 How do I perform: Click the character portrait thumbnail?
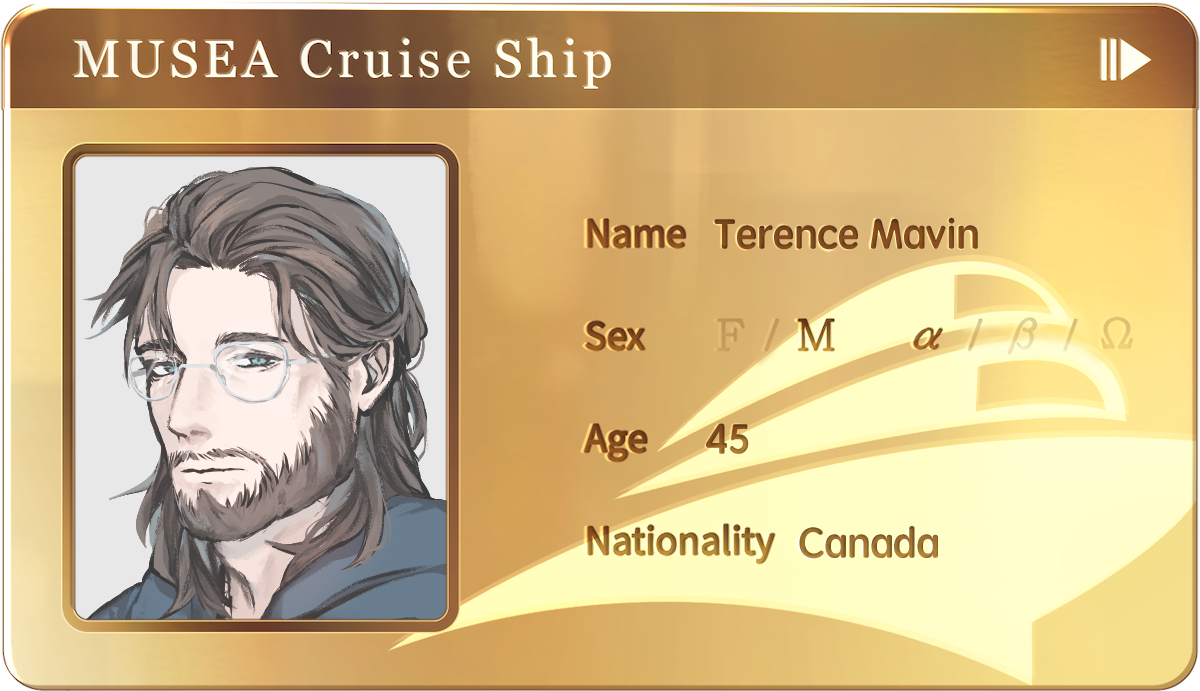tap(261, 387)
